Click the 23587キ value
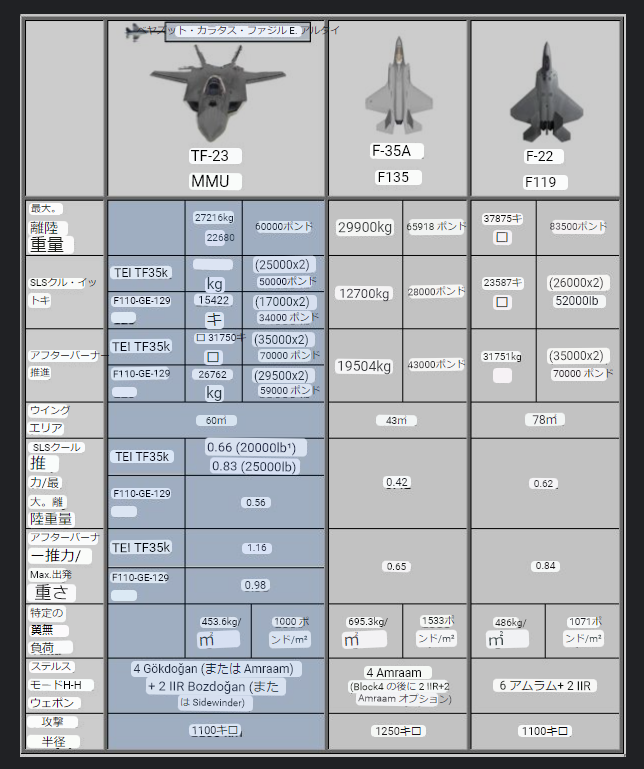The image size is (644, 769). [x=502, y=283]
